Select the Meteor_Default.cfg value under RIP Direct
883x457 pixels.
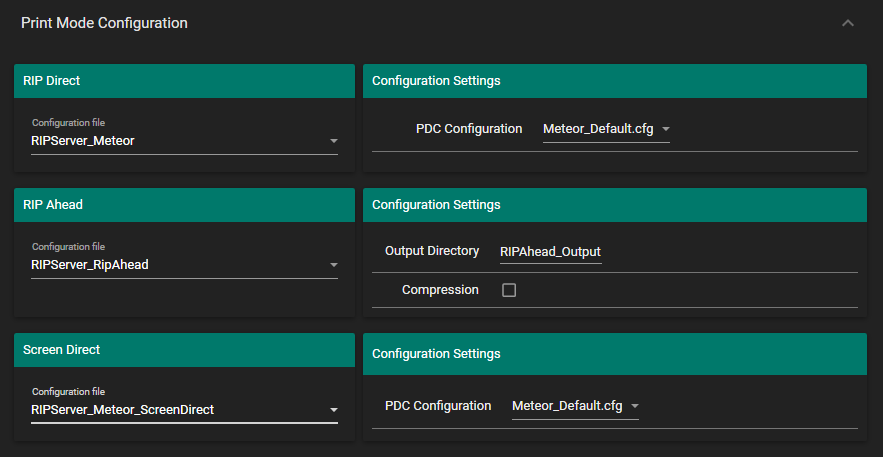pyautogui.click(x=599, y=129)
